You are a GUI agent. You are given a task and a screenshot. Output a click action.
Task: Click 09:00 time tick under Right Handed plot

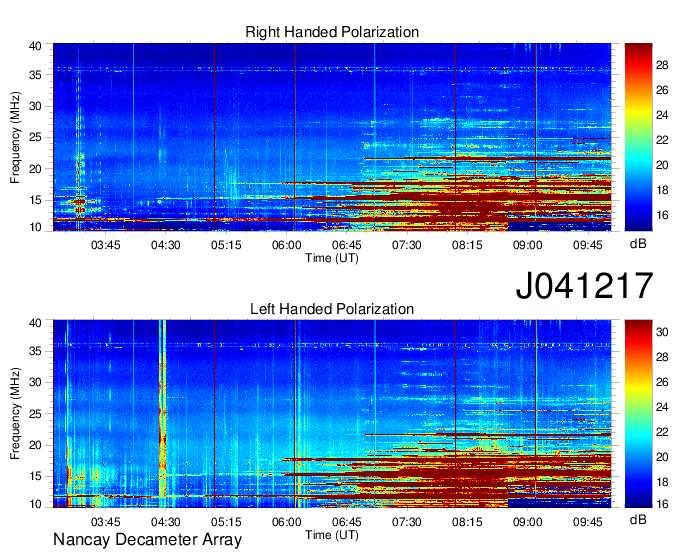pyautogui.click(x=527, y=245)
